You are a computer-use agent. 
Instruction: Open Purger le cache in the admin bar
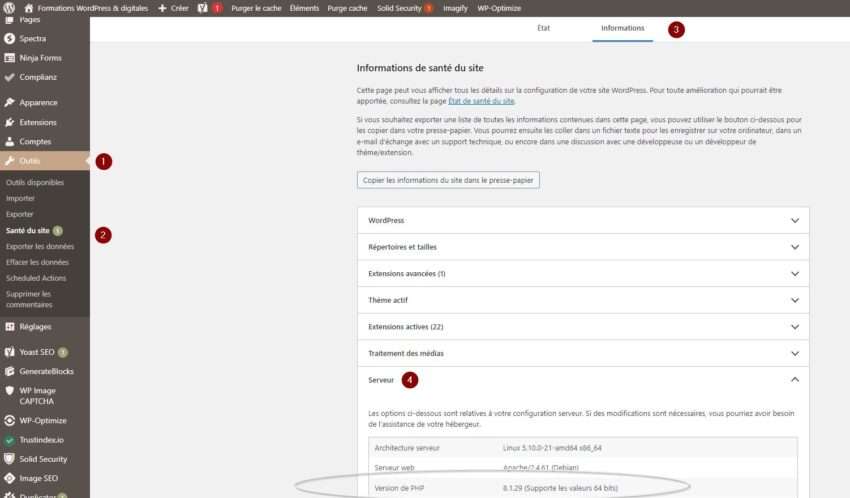click(x=256, y=8)
